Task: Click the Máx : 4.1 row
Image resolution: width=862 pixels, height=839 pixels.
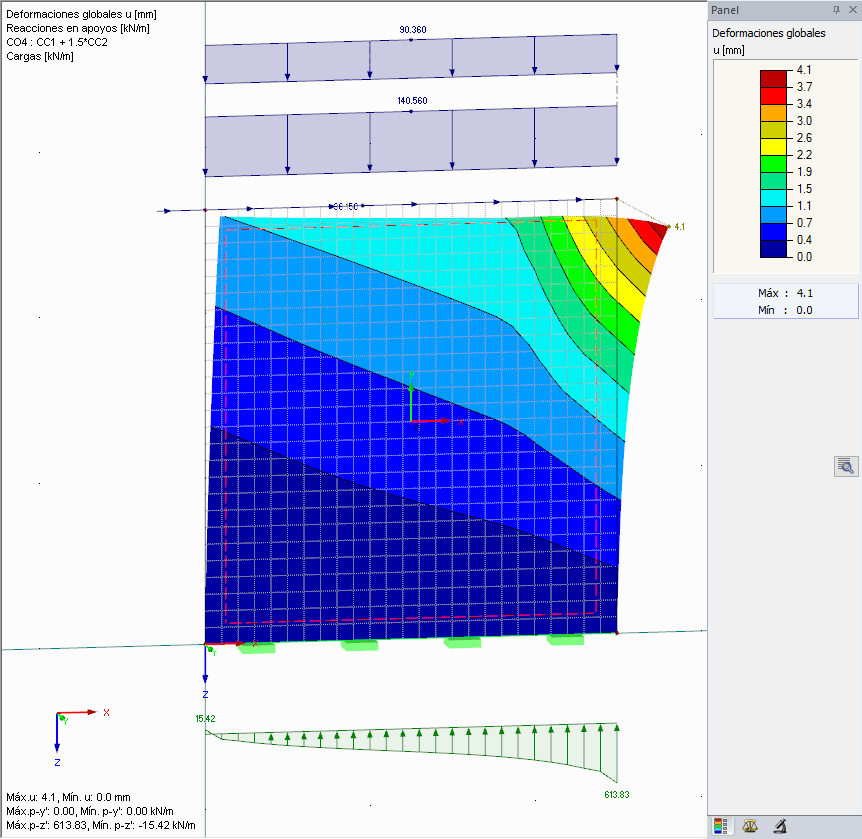Action: click(x=785, y=293)
